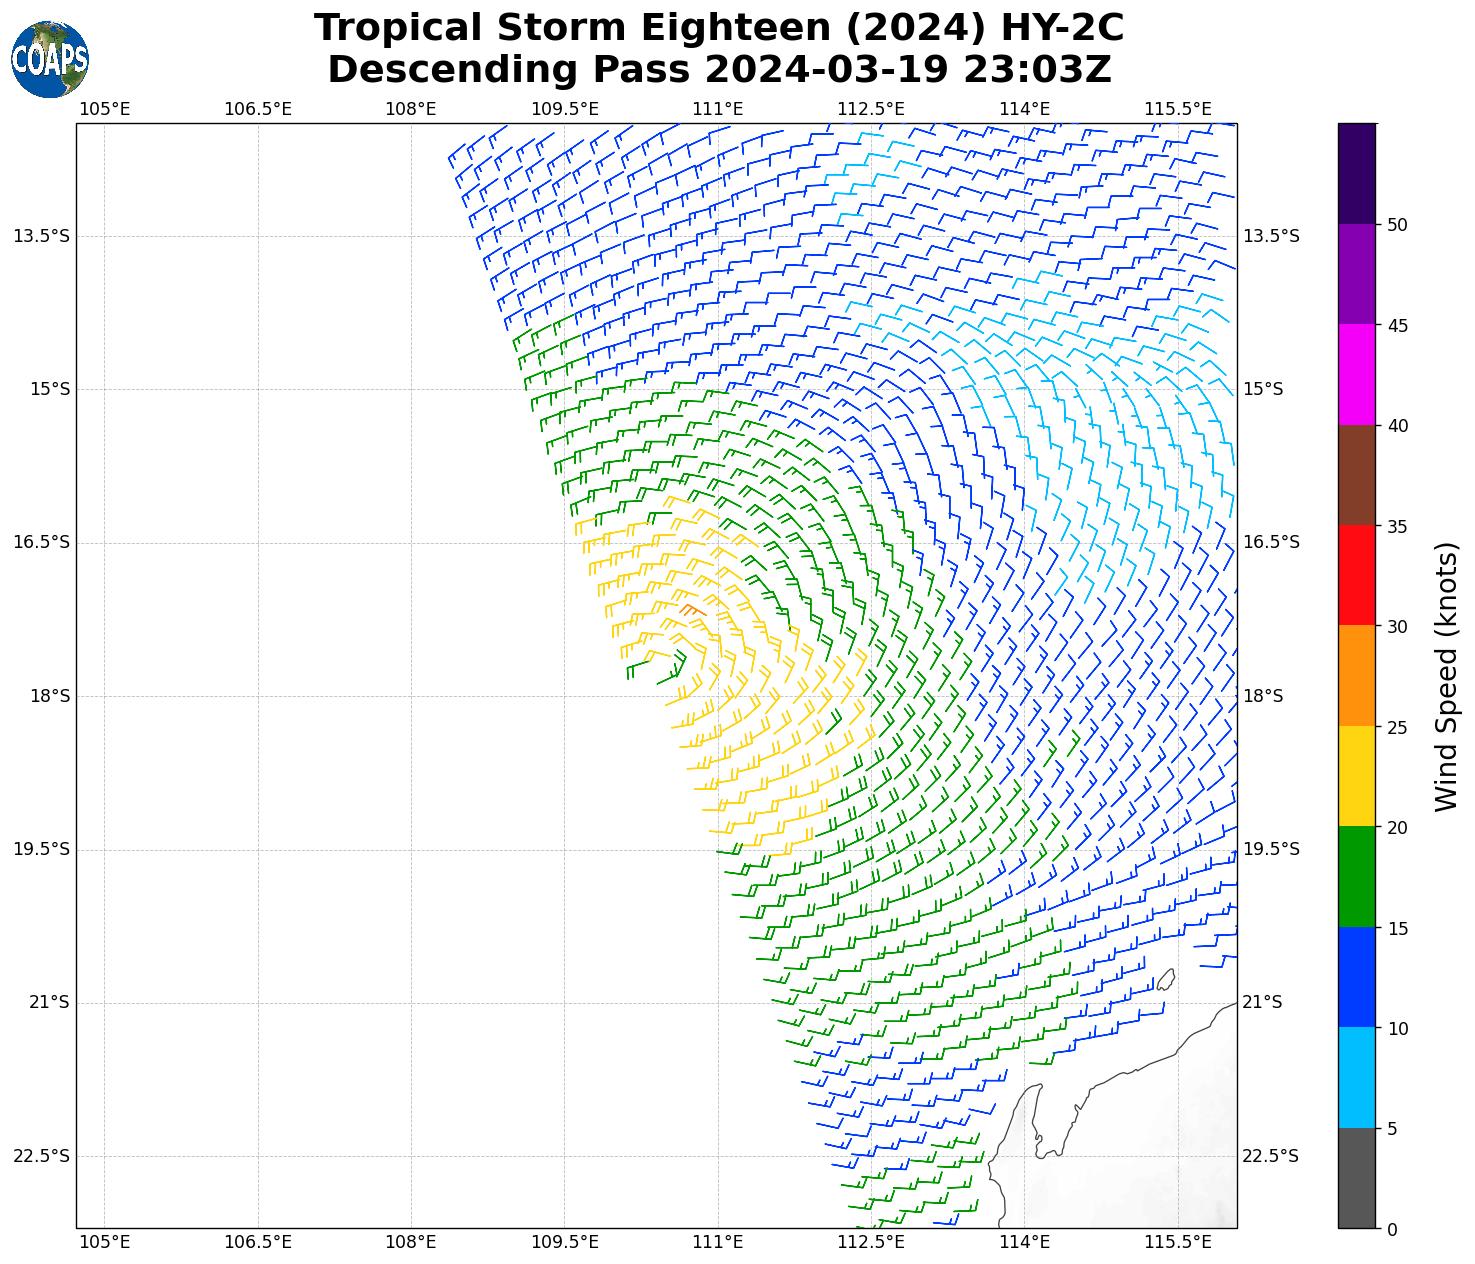This screenshot has width=1475, height=1264.
Task: Click the "Descending Pass 2024-03-19 23:03Z" subtitle
Action: click(719, 70)
